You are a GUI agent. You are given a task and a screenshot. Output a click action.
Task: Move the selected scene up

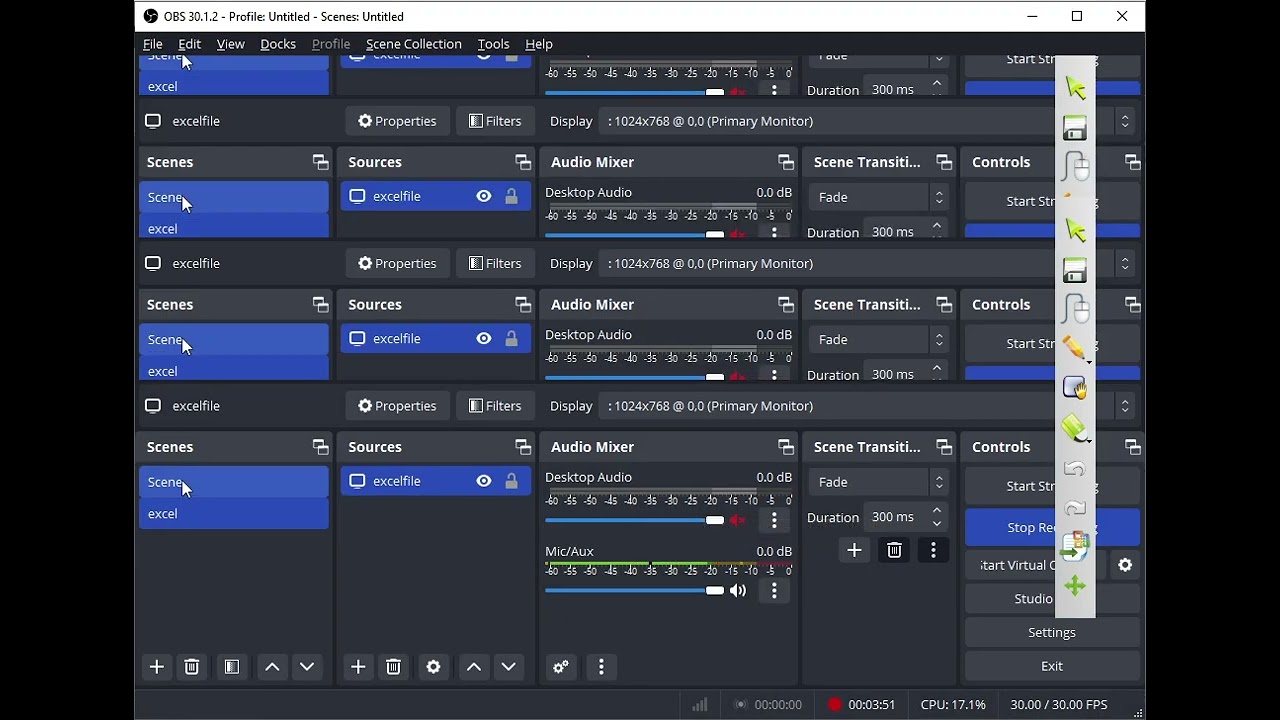(x=272, y=667)
